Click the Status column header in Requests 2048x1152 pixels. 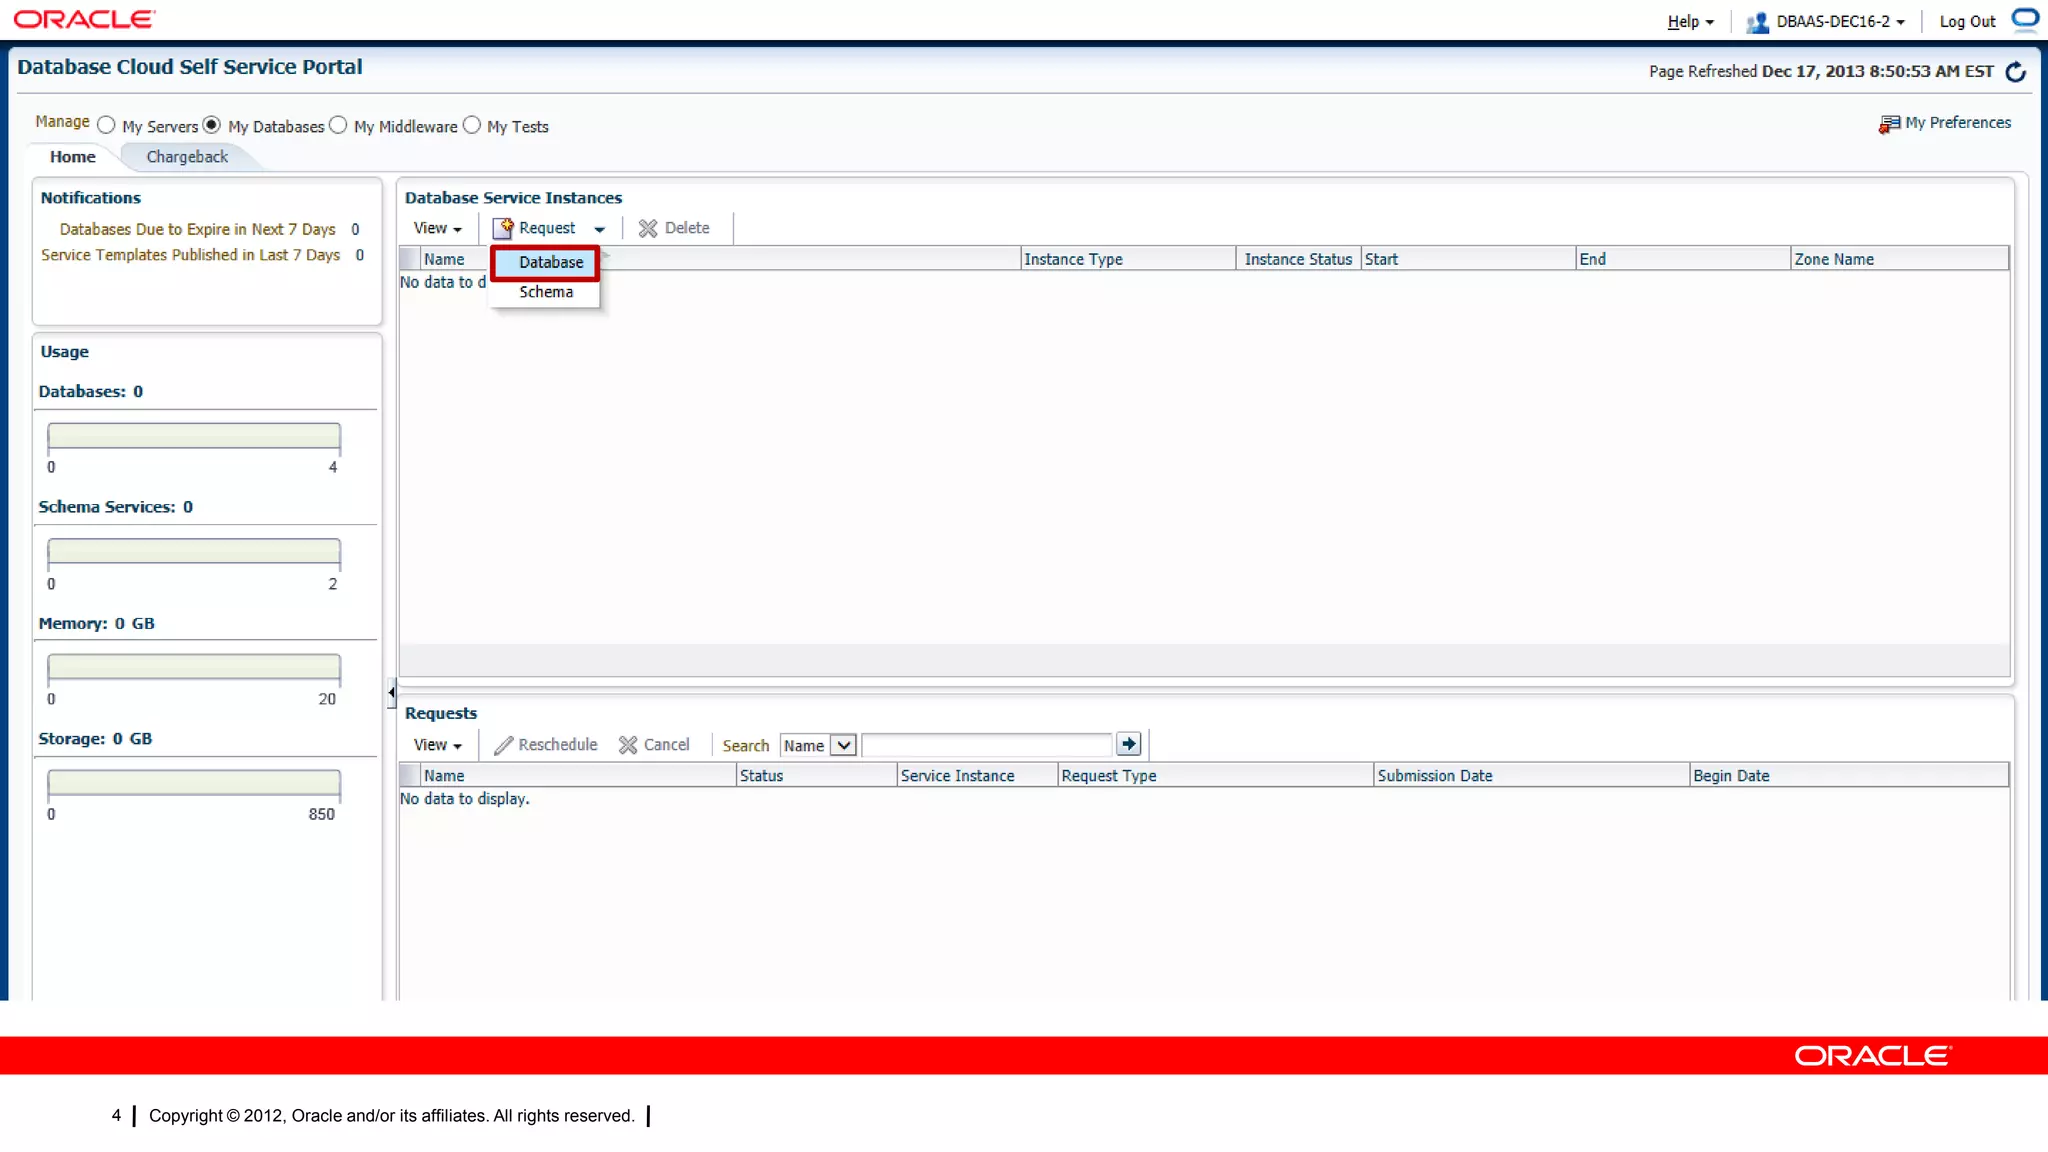816,776
